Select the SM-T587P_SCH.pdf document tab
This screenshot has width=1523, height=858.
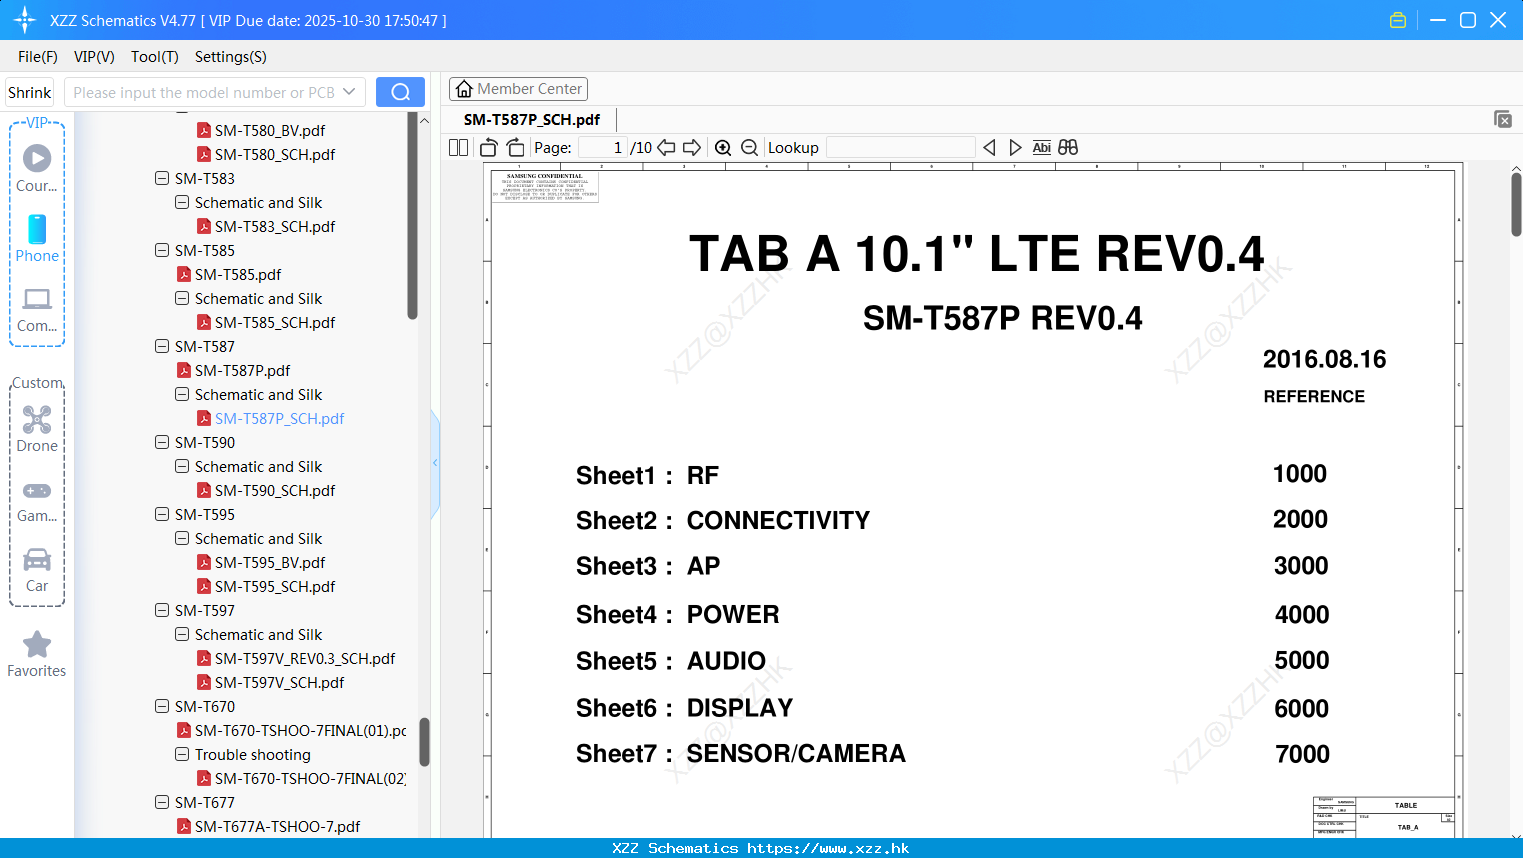click(x=532, y=119)
